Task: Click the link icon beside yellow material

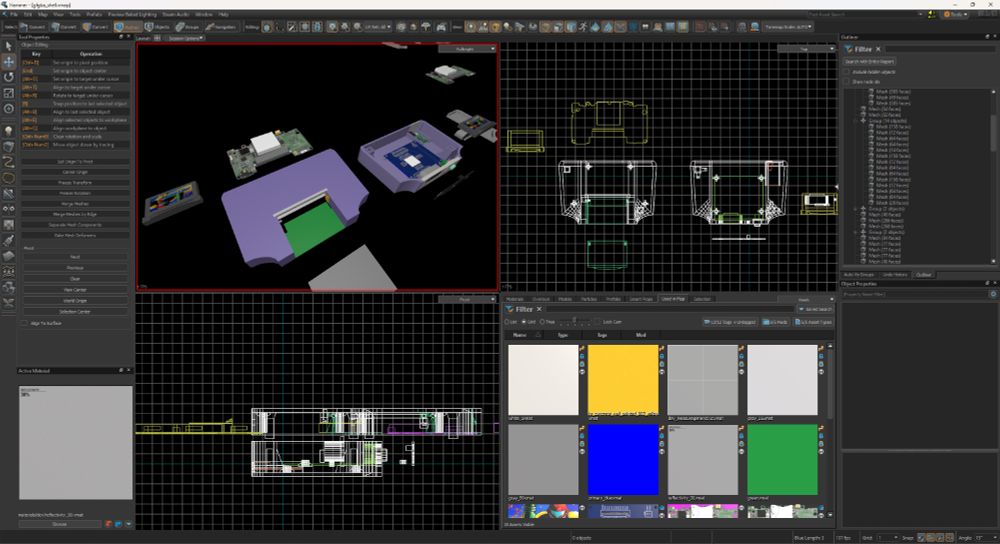Action: click(661, 349)
